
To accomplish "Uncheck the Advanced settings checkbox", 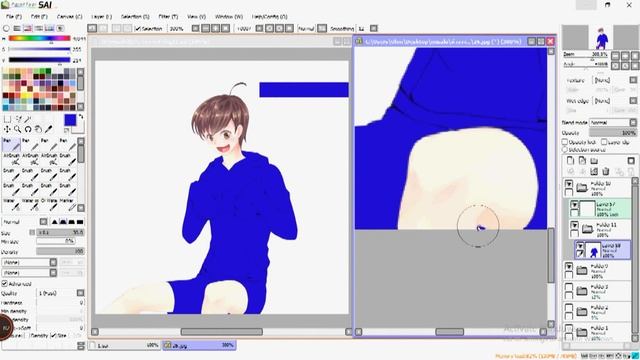I will pyautogui.click(x=5, y=283).
